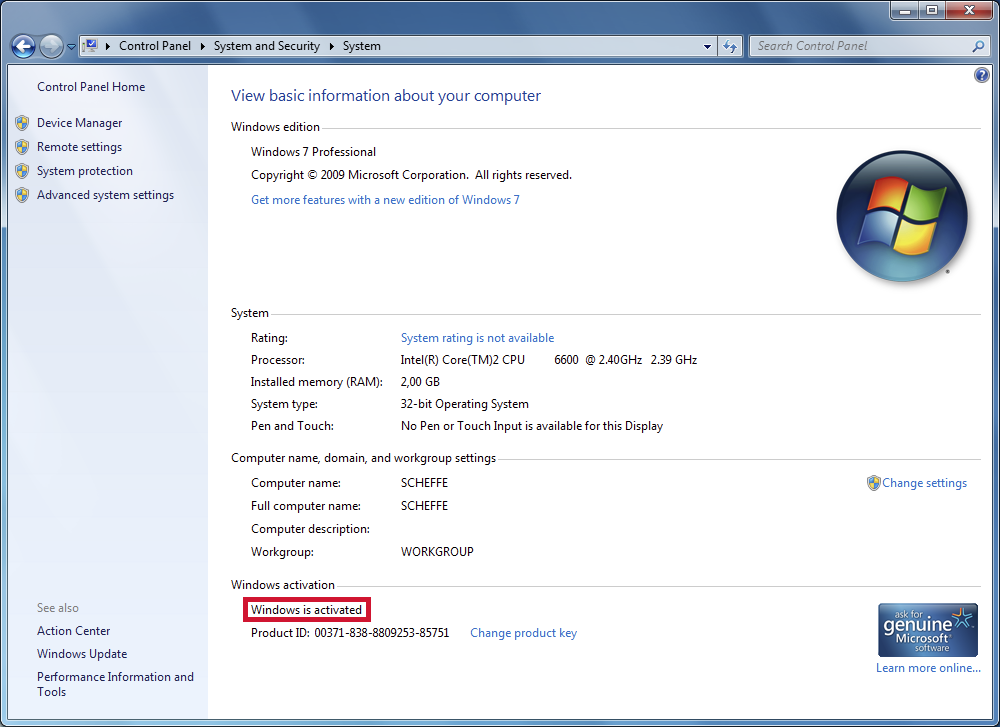Open Windows Update under See also
Screen dimensions: 1000x727
(82, 654)
